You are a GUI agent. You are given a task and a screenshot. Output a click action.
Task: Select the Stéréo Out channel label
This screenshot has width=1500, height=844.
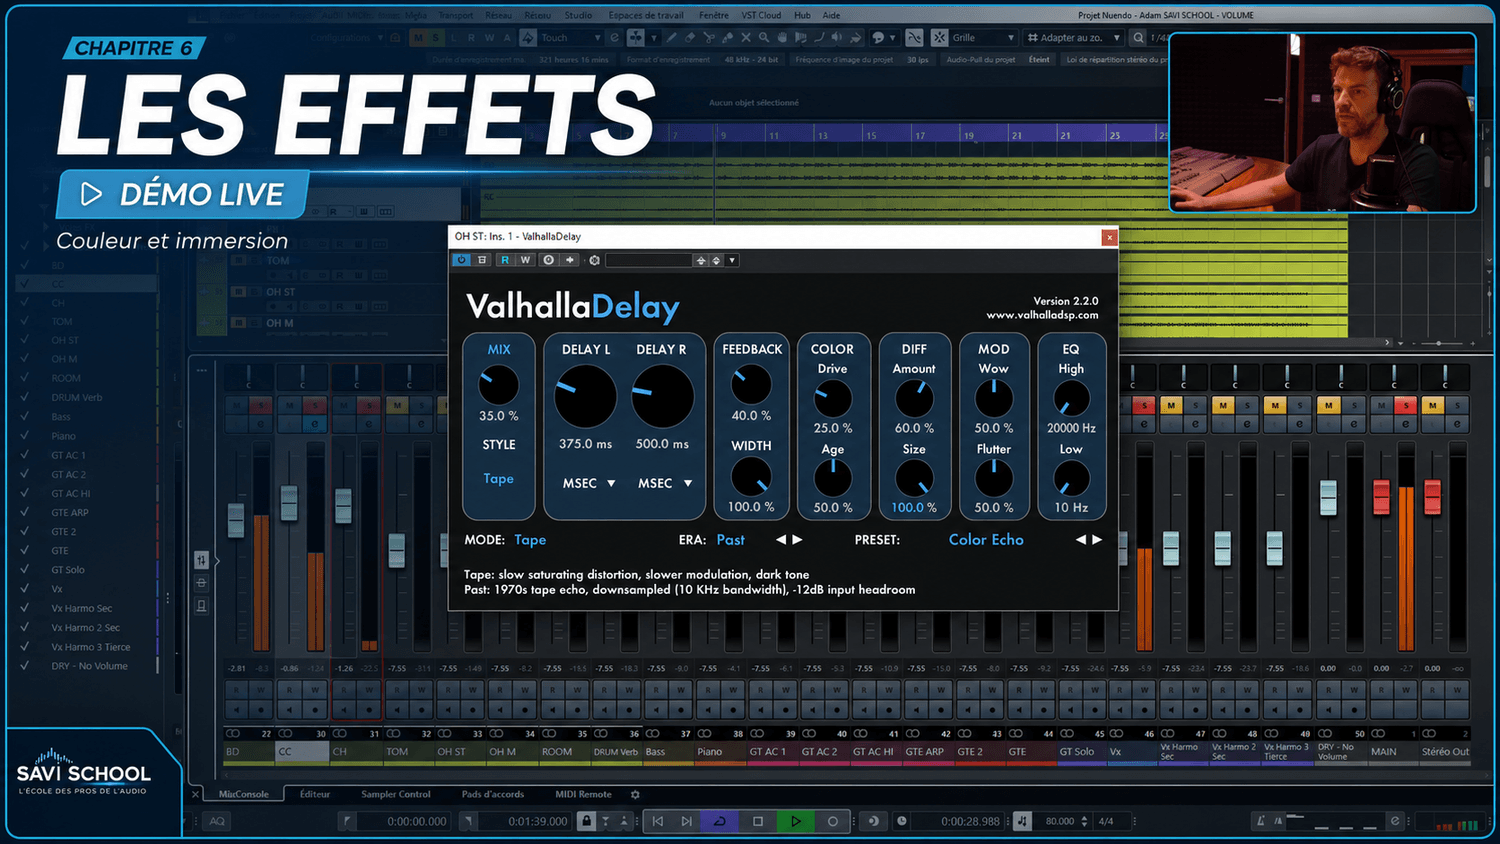(1445, 752)
